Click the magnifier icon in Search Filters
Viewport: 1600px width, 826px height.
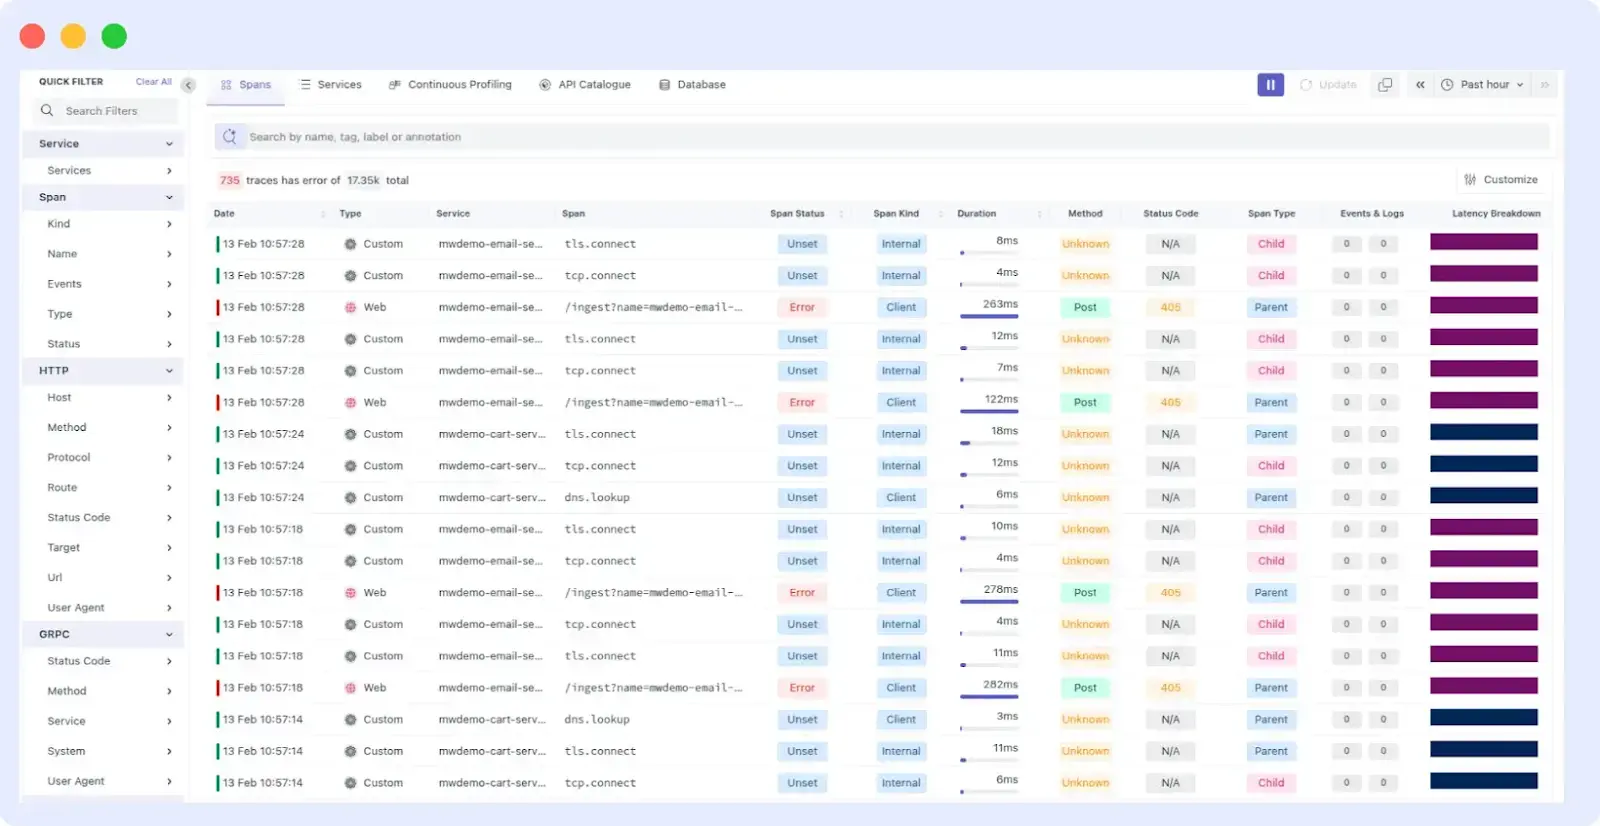[x=47, y=111]
